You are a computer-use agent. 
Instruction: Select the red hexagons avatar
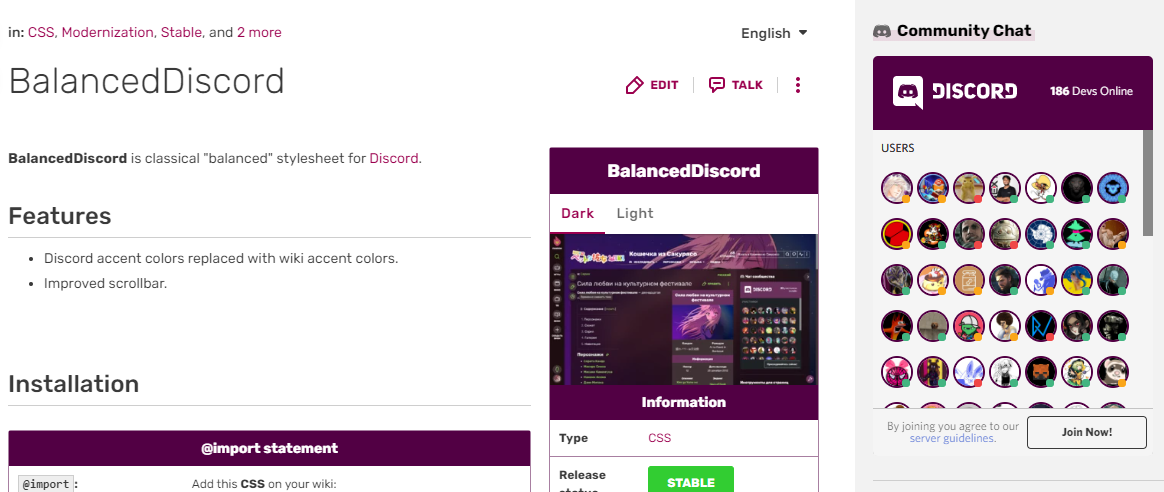tap(897, 234)
